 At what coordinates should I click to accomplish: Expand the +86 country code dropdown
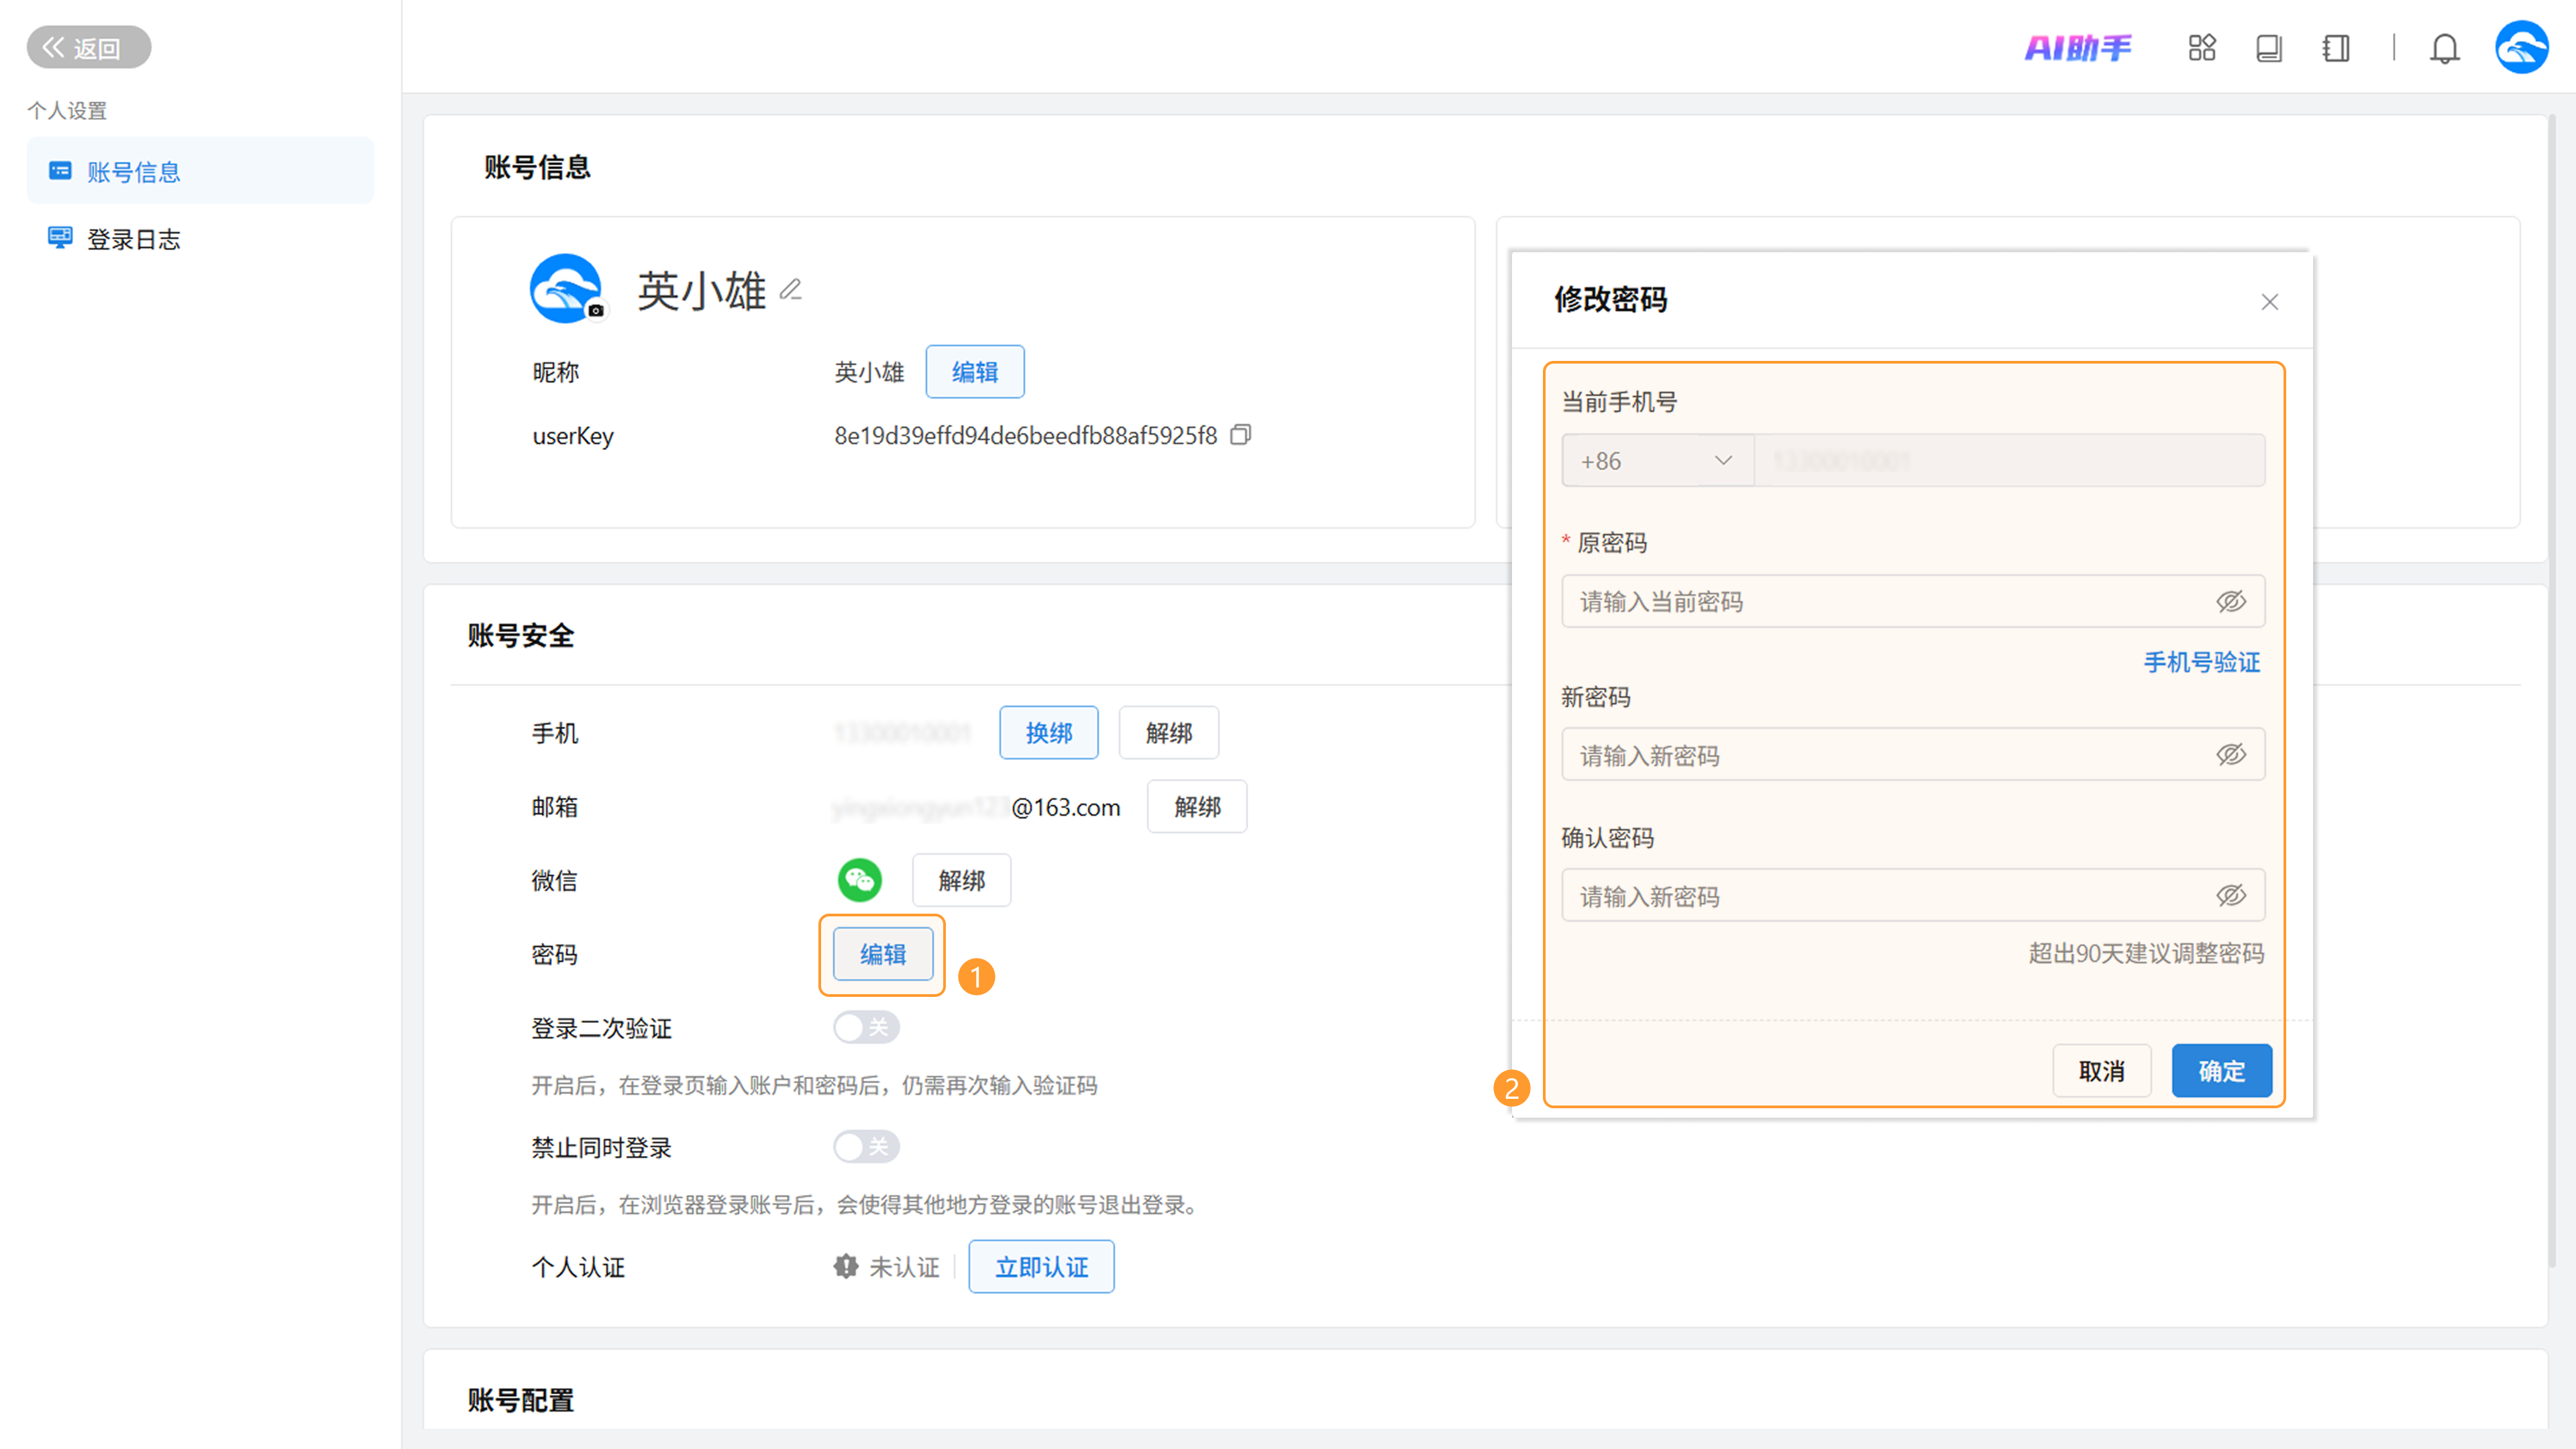pyautogui.click(x=1656, y=461)
